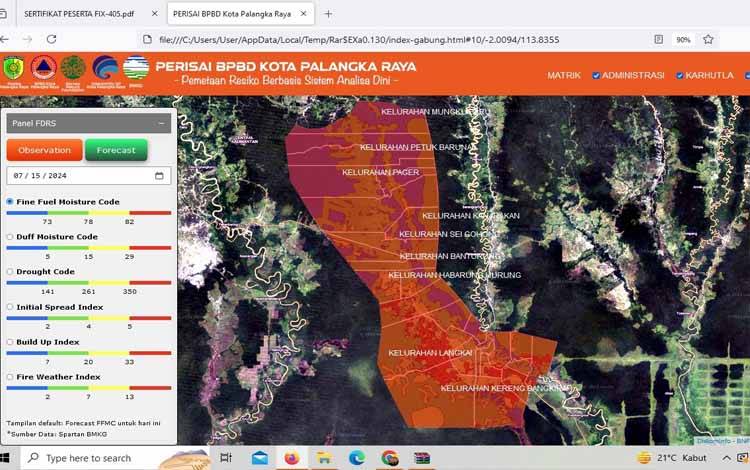Screen dimensions: 750x470
Task: Open the reader view icon in the address bar
Action: coord(659,39)
